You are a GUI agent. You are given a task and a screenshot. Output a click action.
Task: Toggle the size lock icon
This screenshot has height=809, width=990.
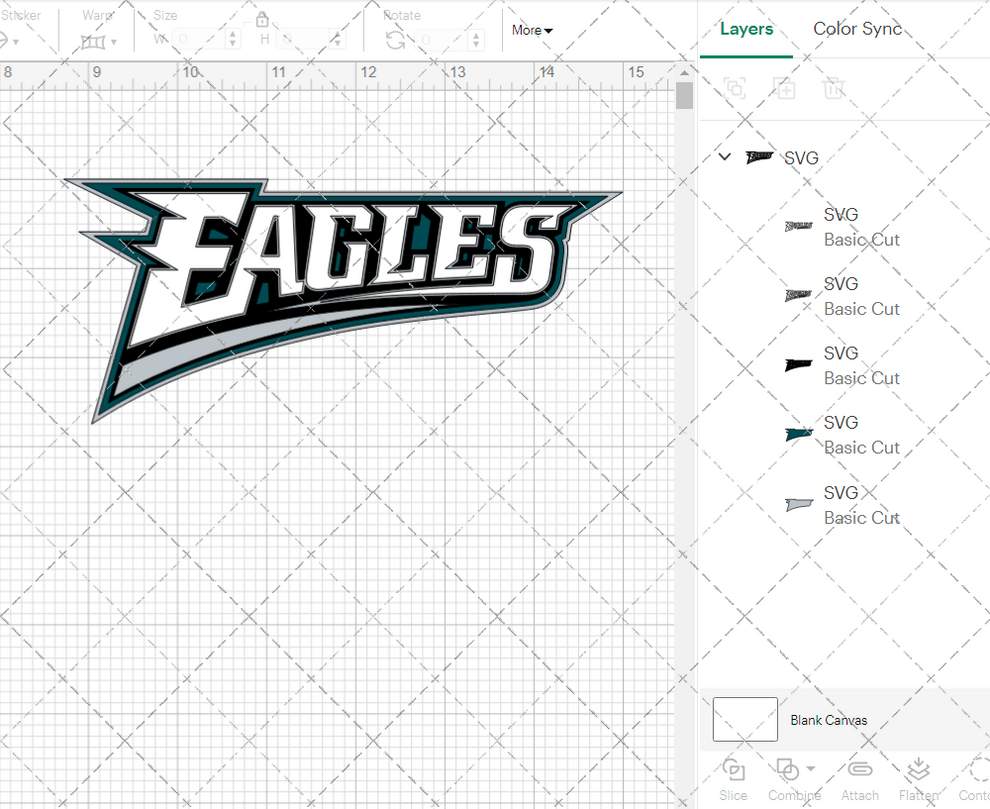262,20
